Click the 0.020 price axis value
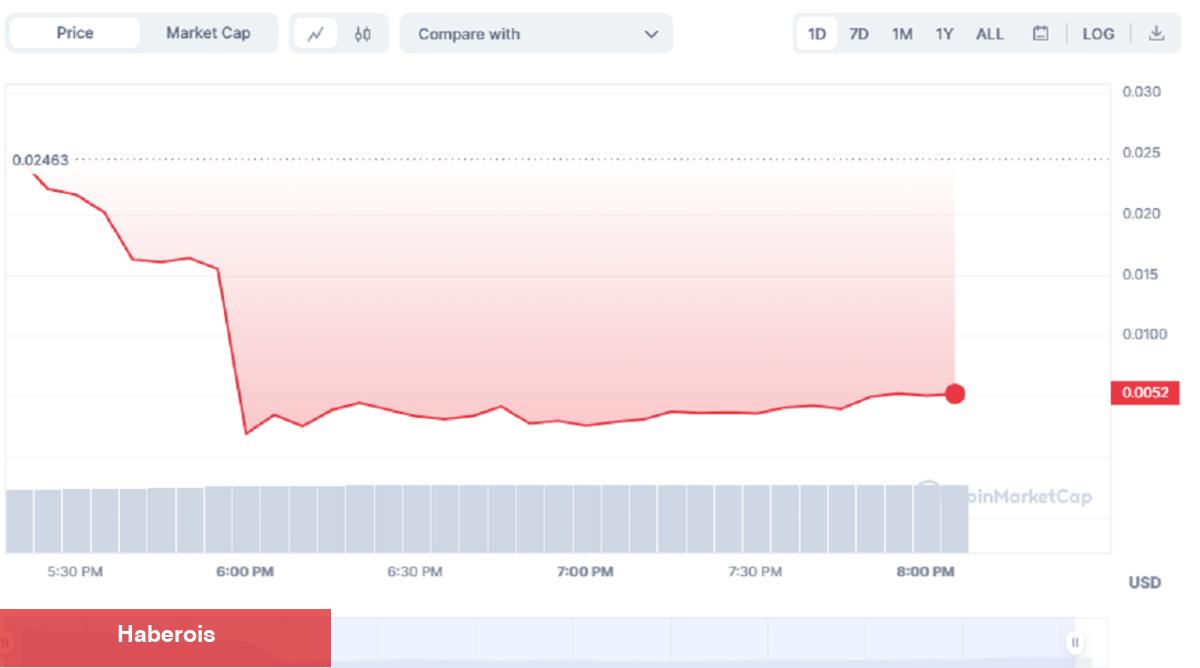 coord(1141,213)
